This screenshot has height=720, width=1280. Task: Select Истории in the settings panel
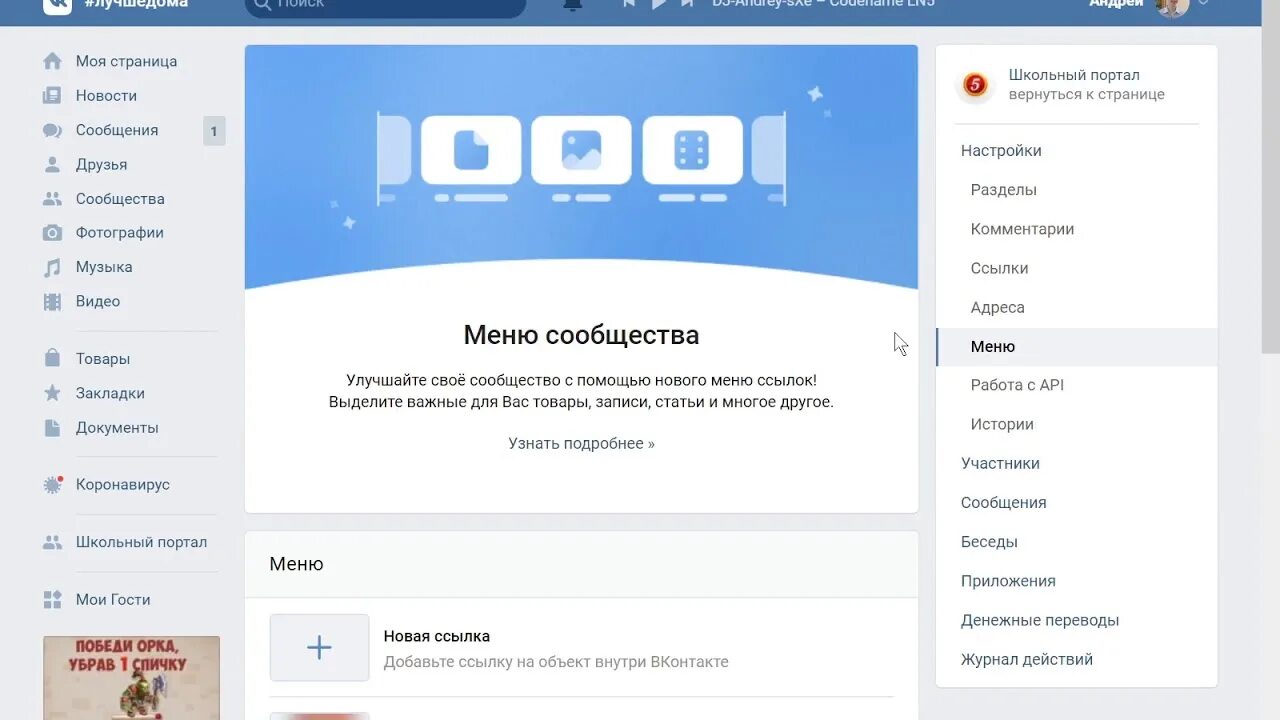click(1002, 425)
